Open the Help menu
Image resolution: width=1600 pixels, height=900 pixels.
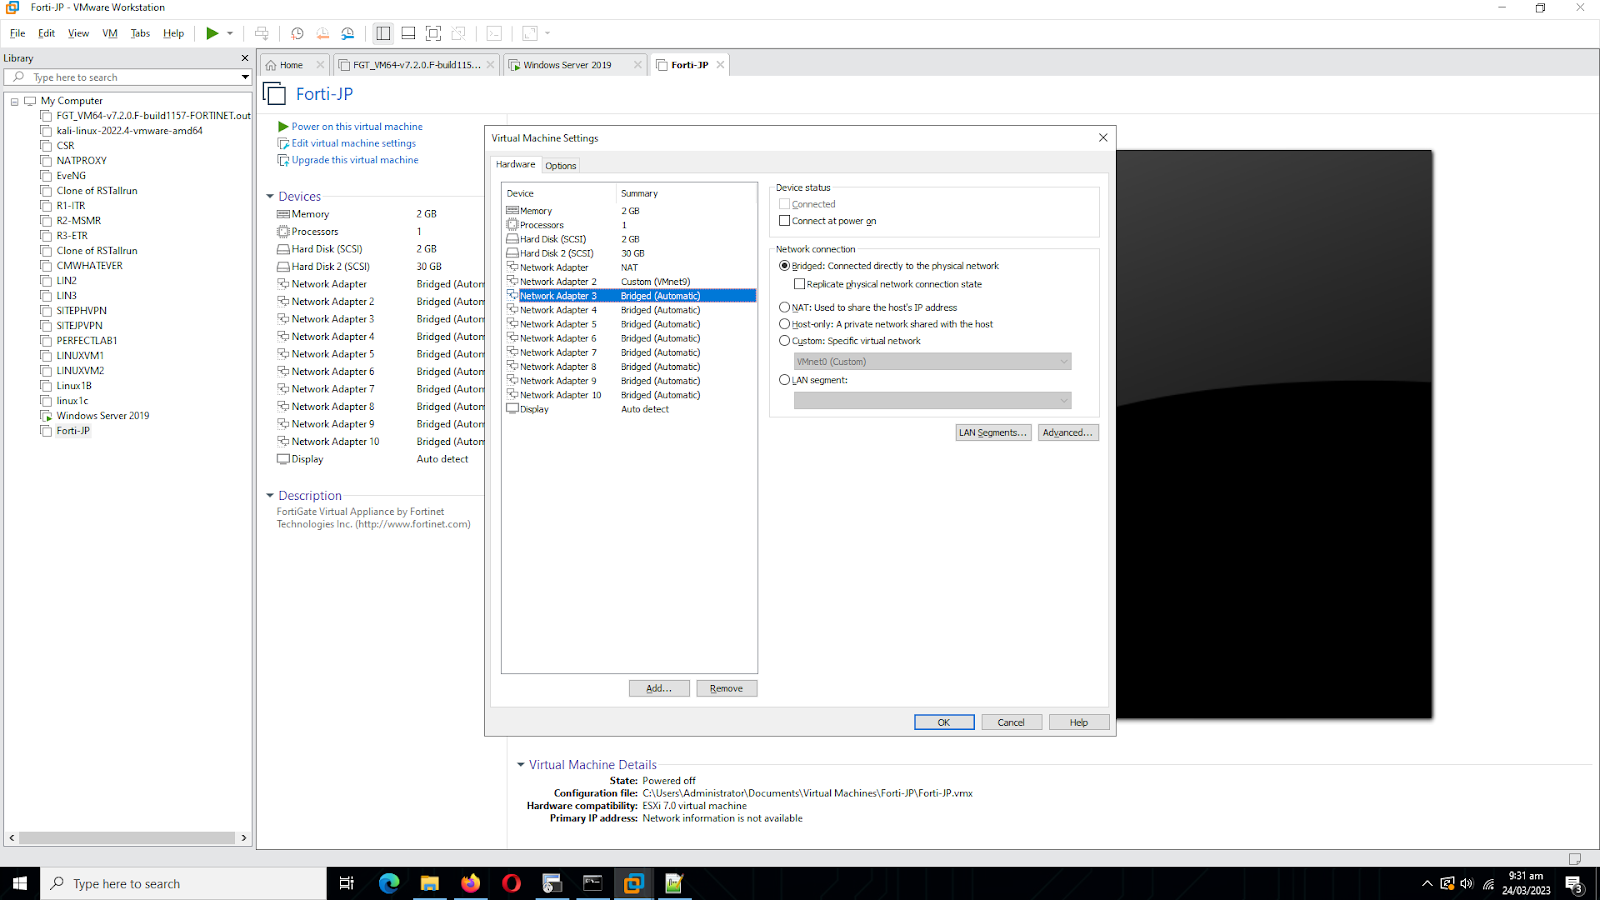[x=174, y=33]
